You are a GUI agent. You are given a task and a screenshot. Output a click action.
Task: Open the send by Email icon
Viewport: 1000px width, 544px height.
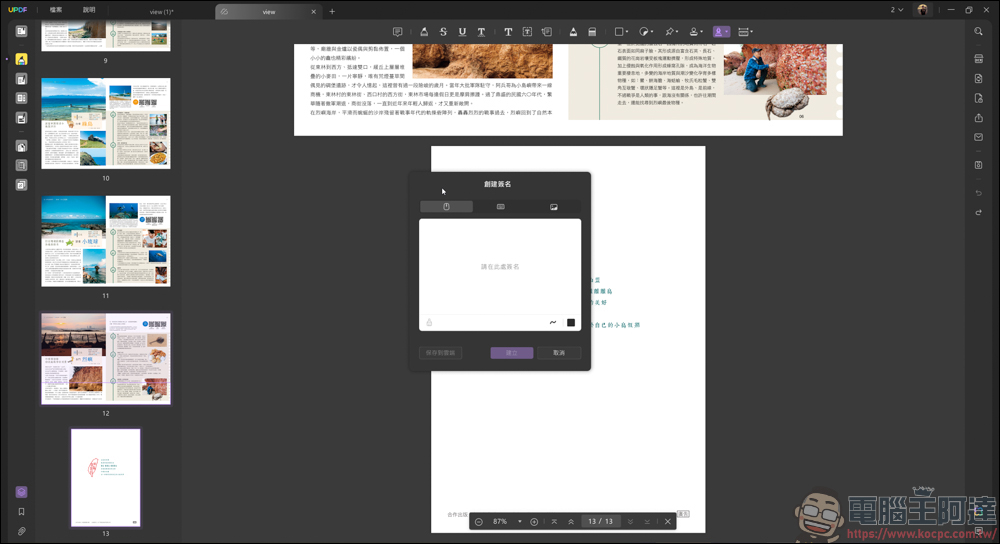click(x=978, y=137)
